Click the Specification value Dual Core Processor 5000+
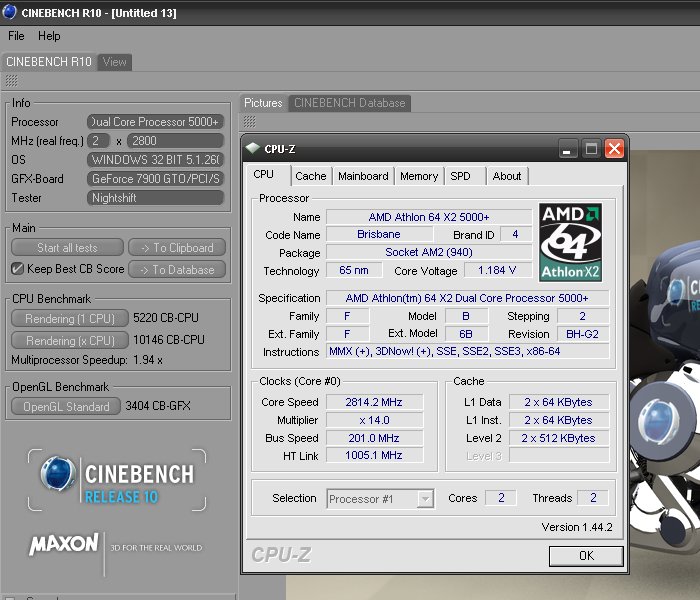The image size is (700, 600). 467,298
